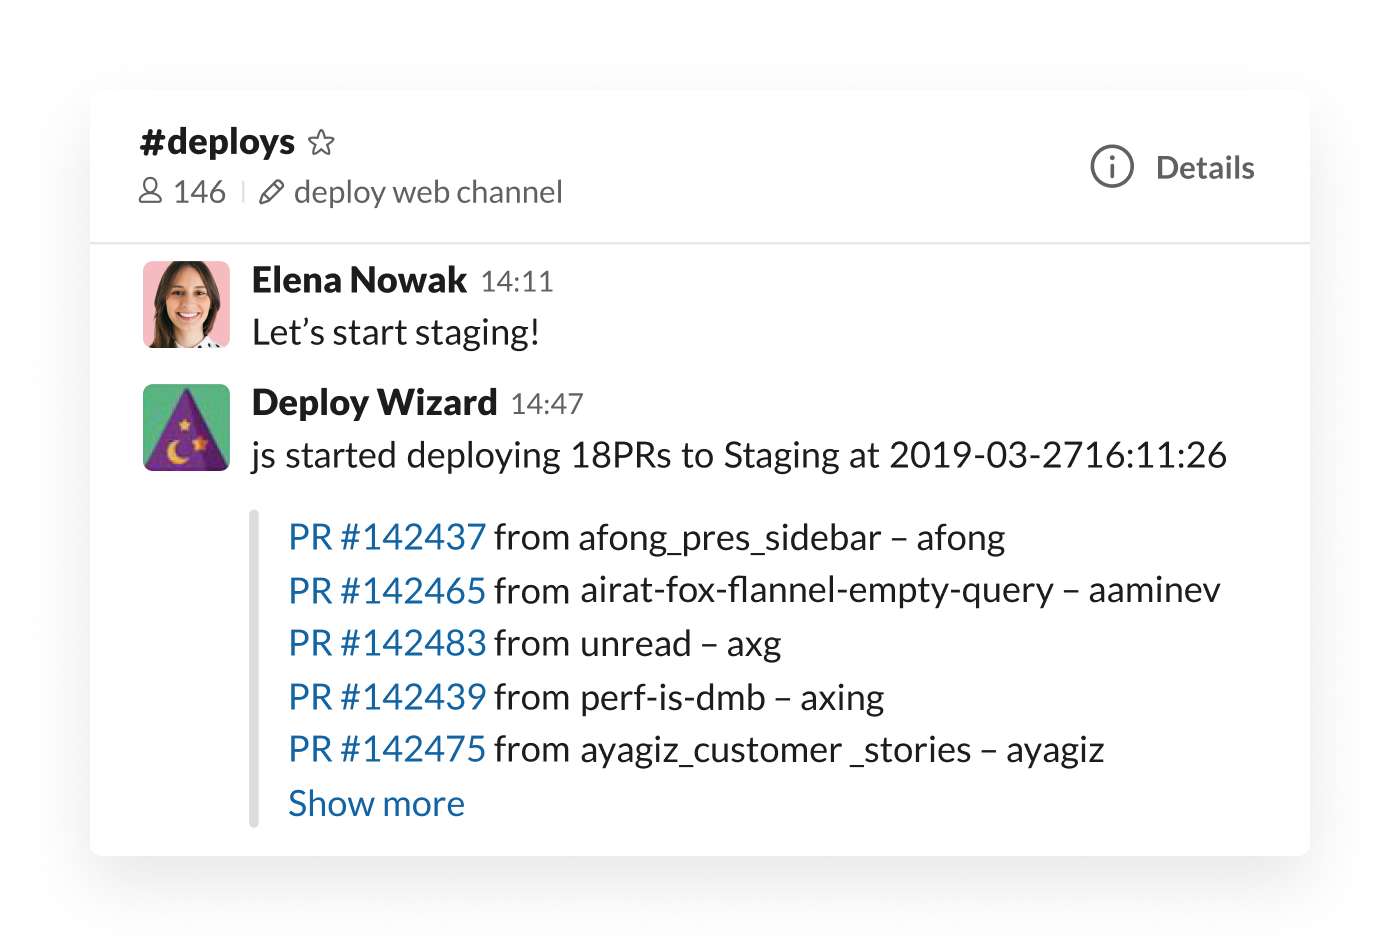Click text 'from ayagiz_customer _stories – ayagiz'

click(x=799, y=750)
